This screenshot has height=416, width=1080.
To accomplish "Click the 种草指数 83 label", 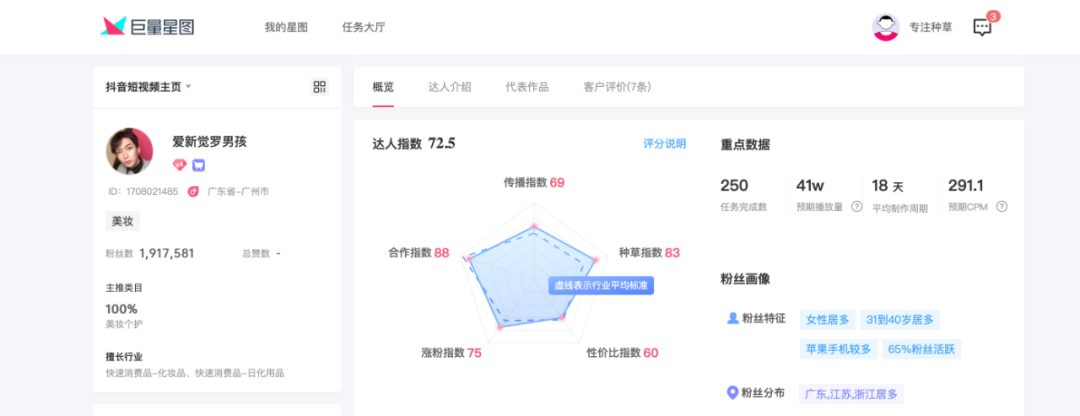I will coord(649,253).
